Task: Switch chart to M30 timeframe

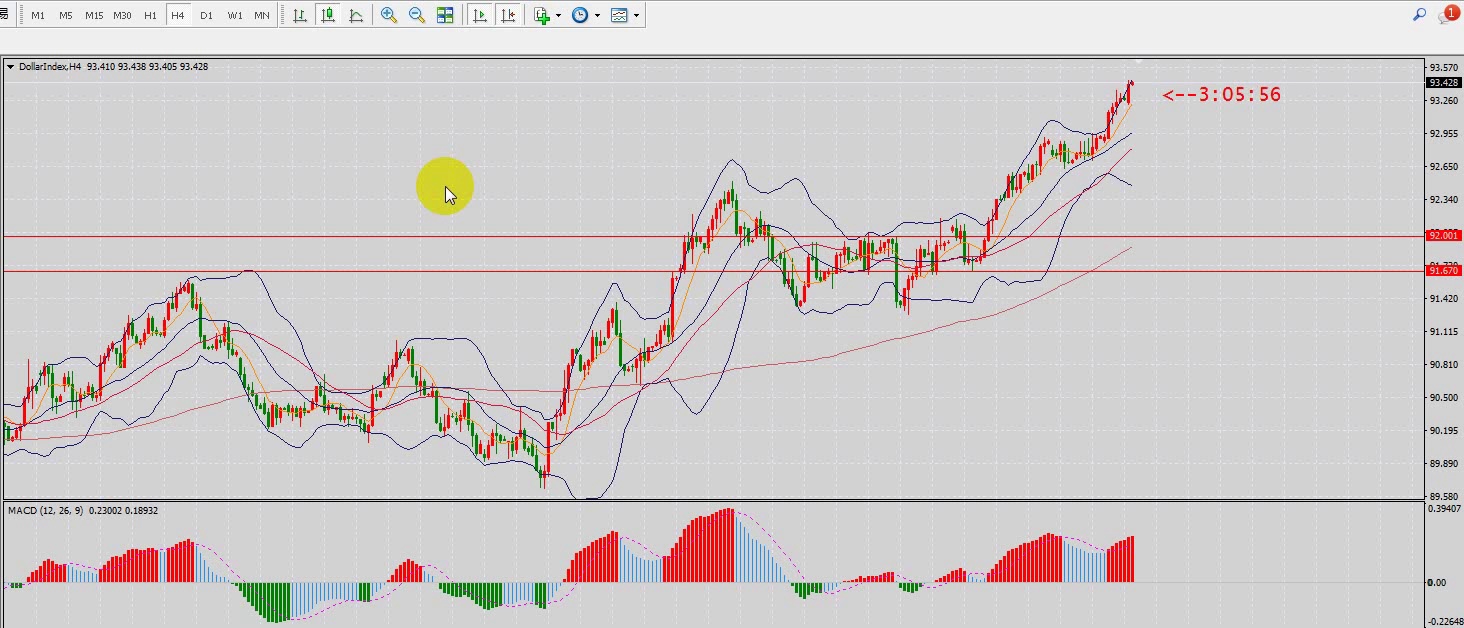Action: pyautogui.click(x=122, y=15)
